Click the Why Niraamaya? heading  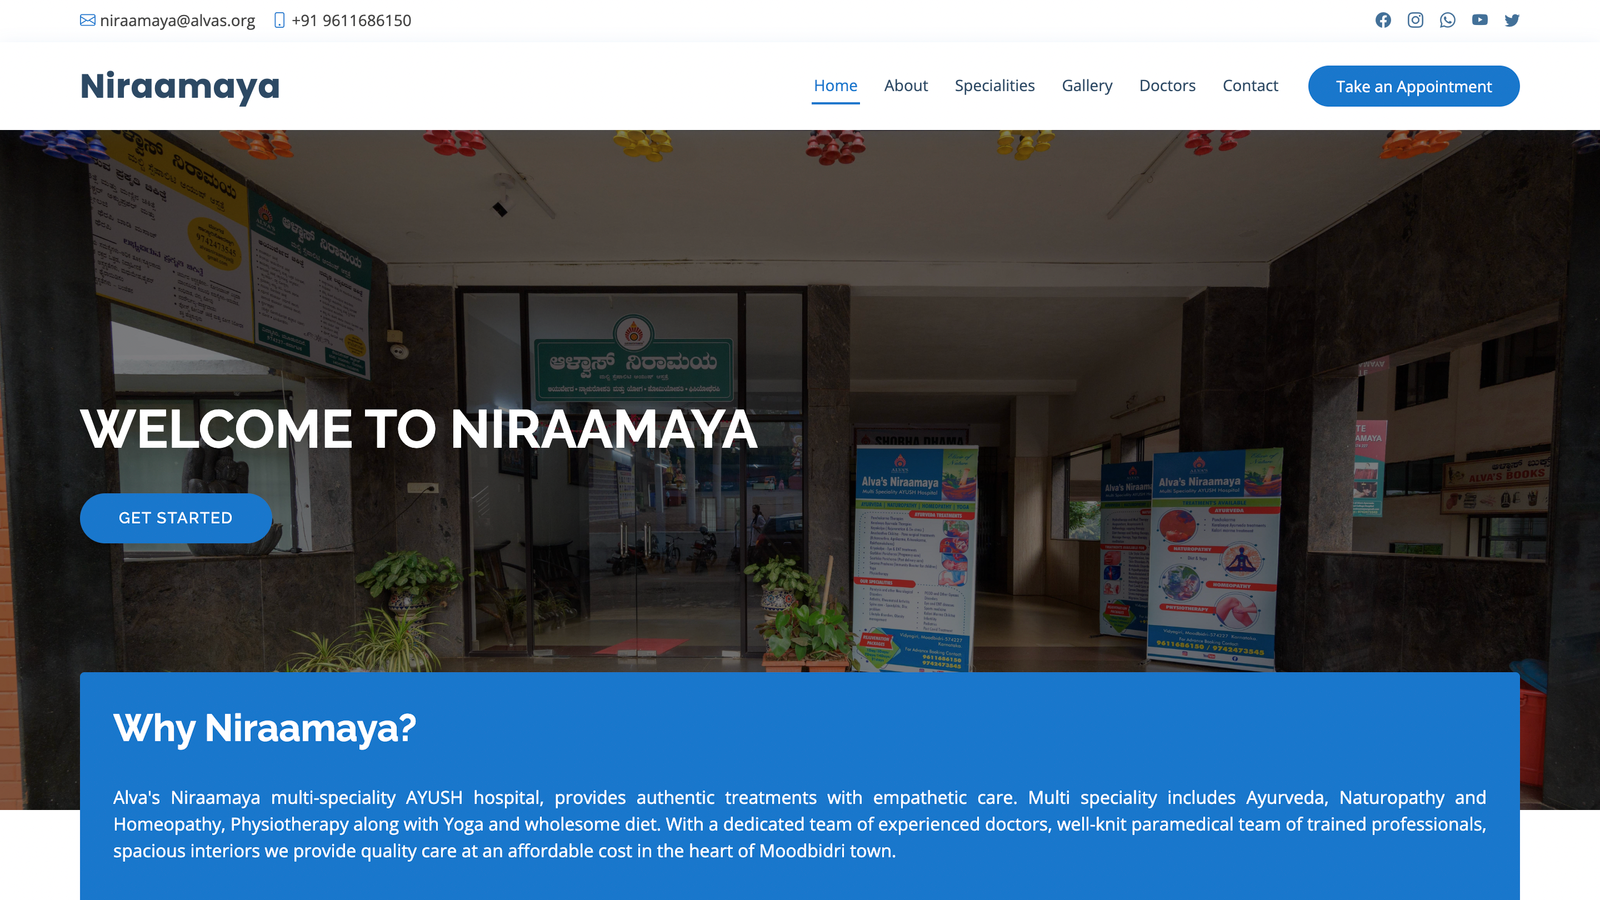pyautogui.click(x=264, y=728)
